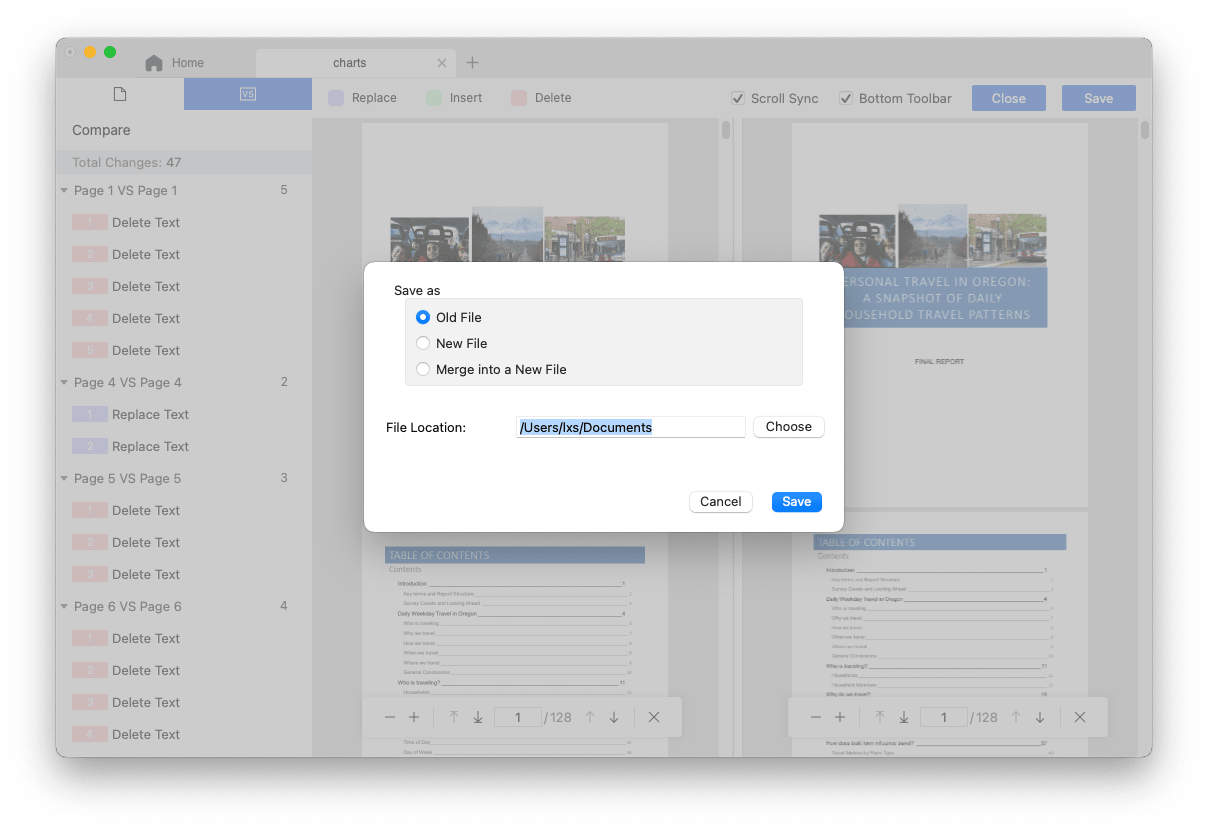Close the charts tab with its X icon
This screenshot has height=831, width=1208.
click(442, 63)
